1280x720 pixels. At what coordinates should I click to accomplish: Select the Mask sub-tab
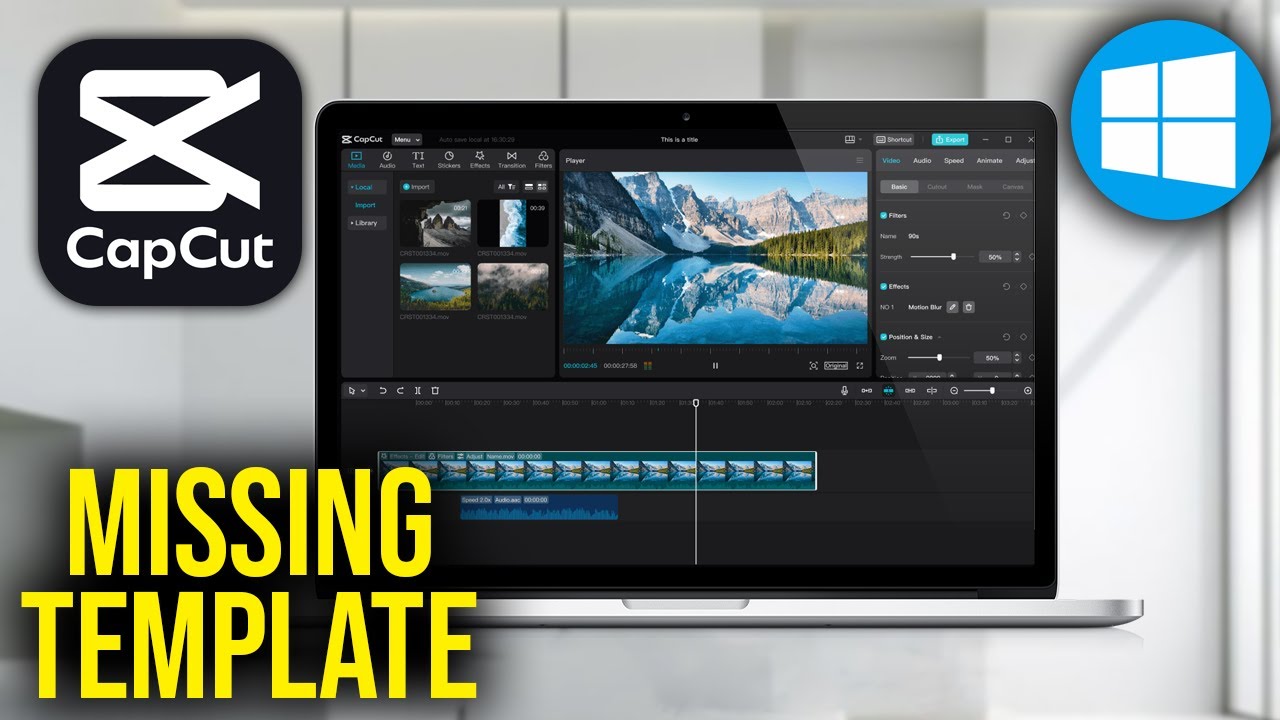point(975,187)
